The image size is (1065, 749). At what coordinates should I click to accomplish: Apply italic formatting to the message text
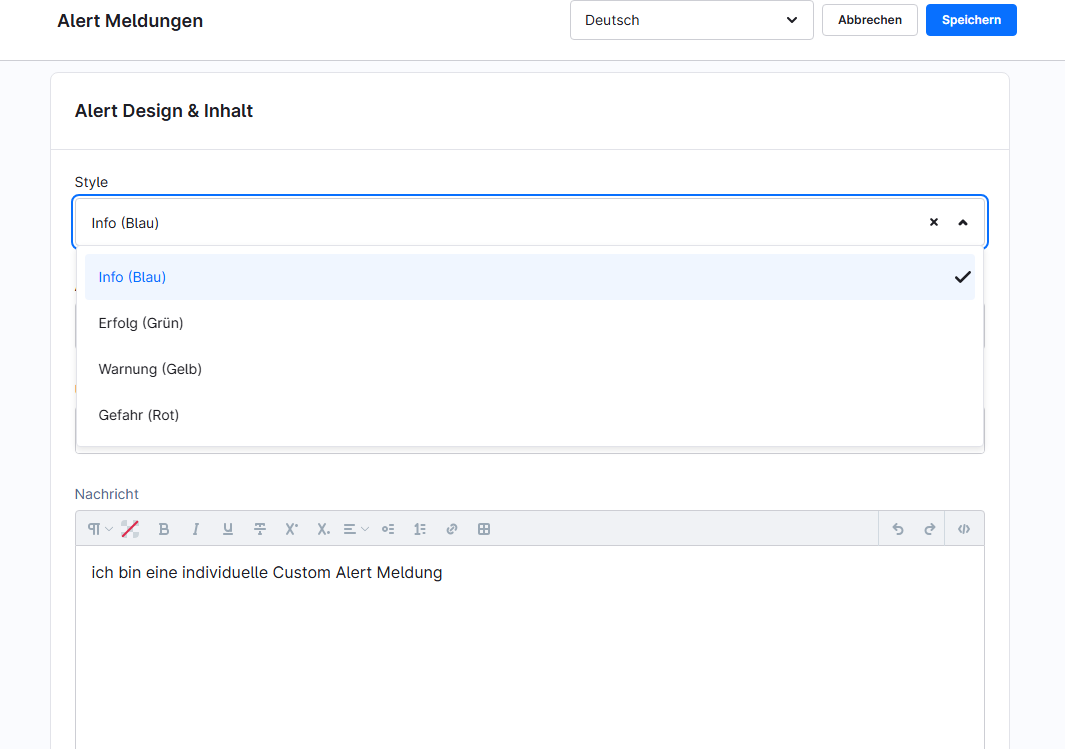point(196,528)
